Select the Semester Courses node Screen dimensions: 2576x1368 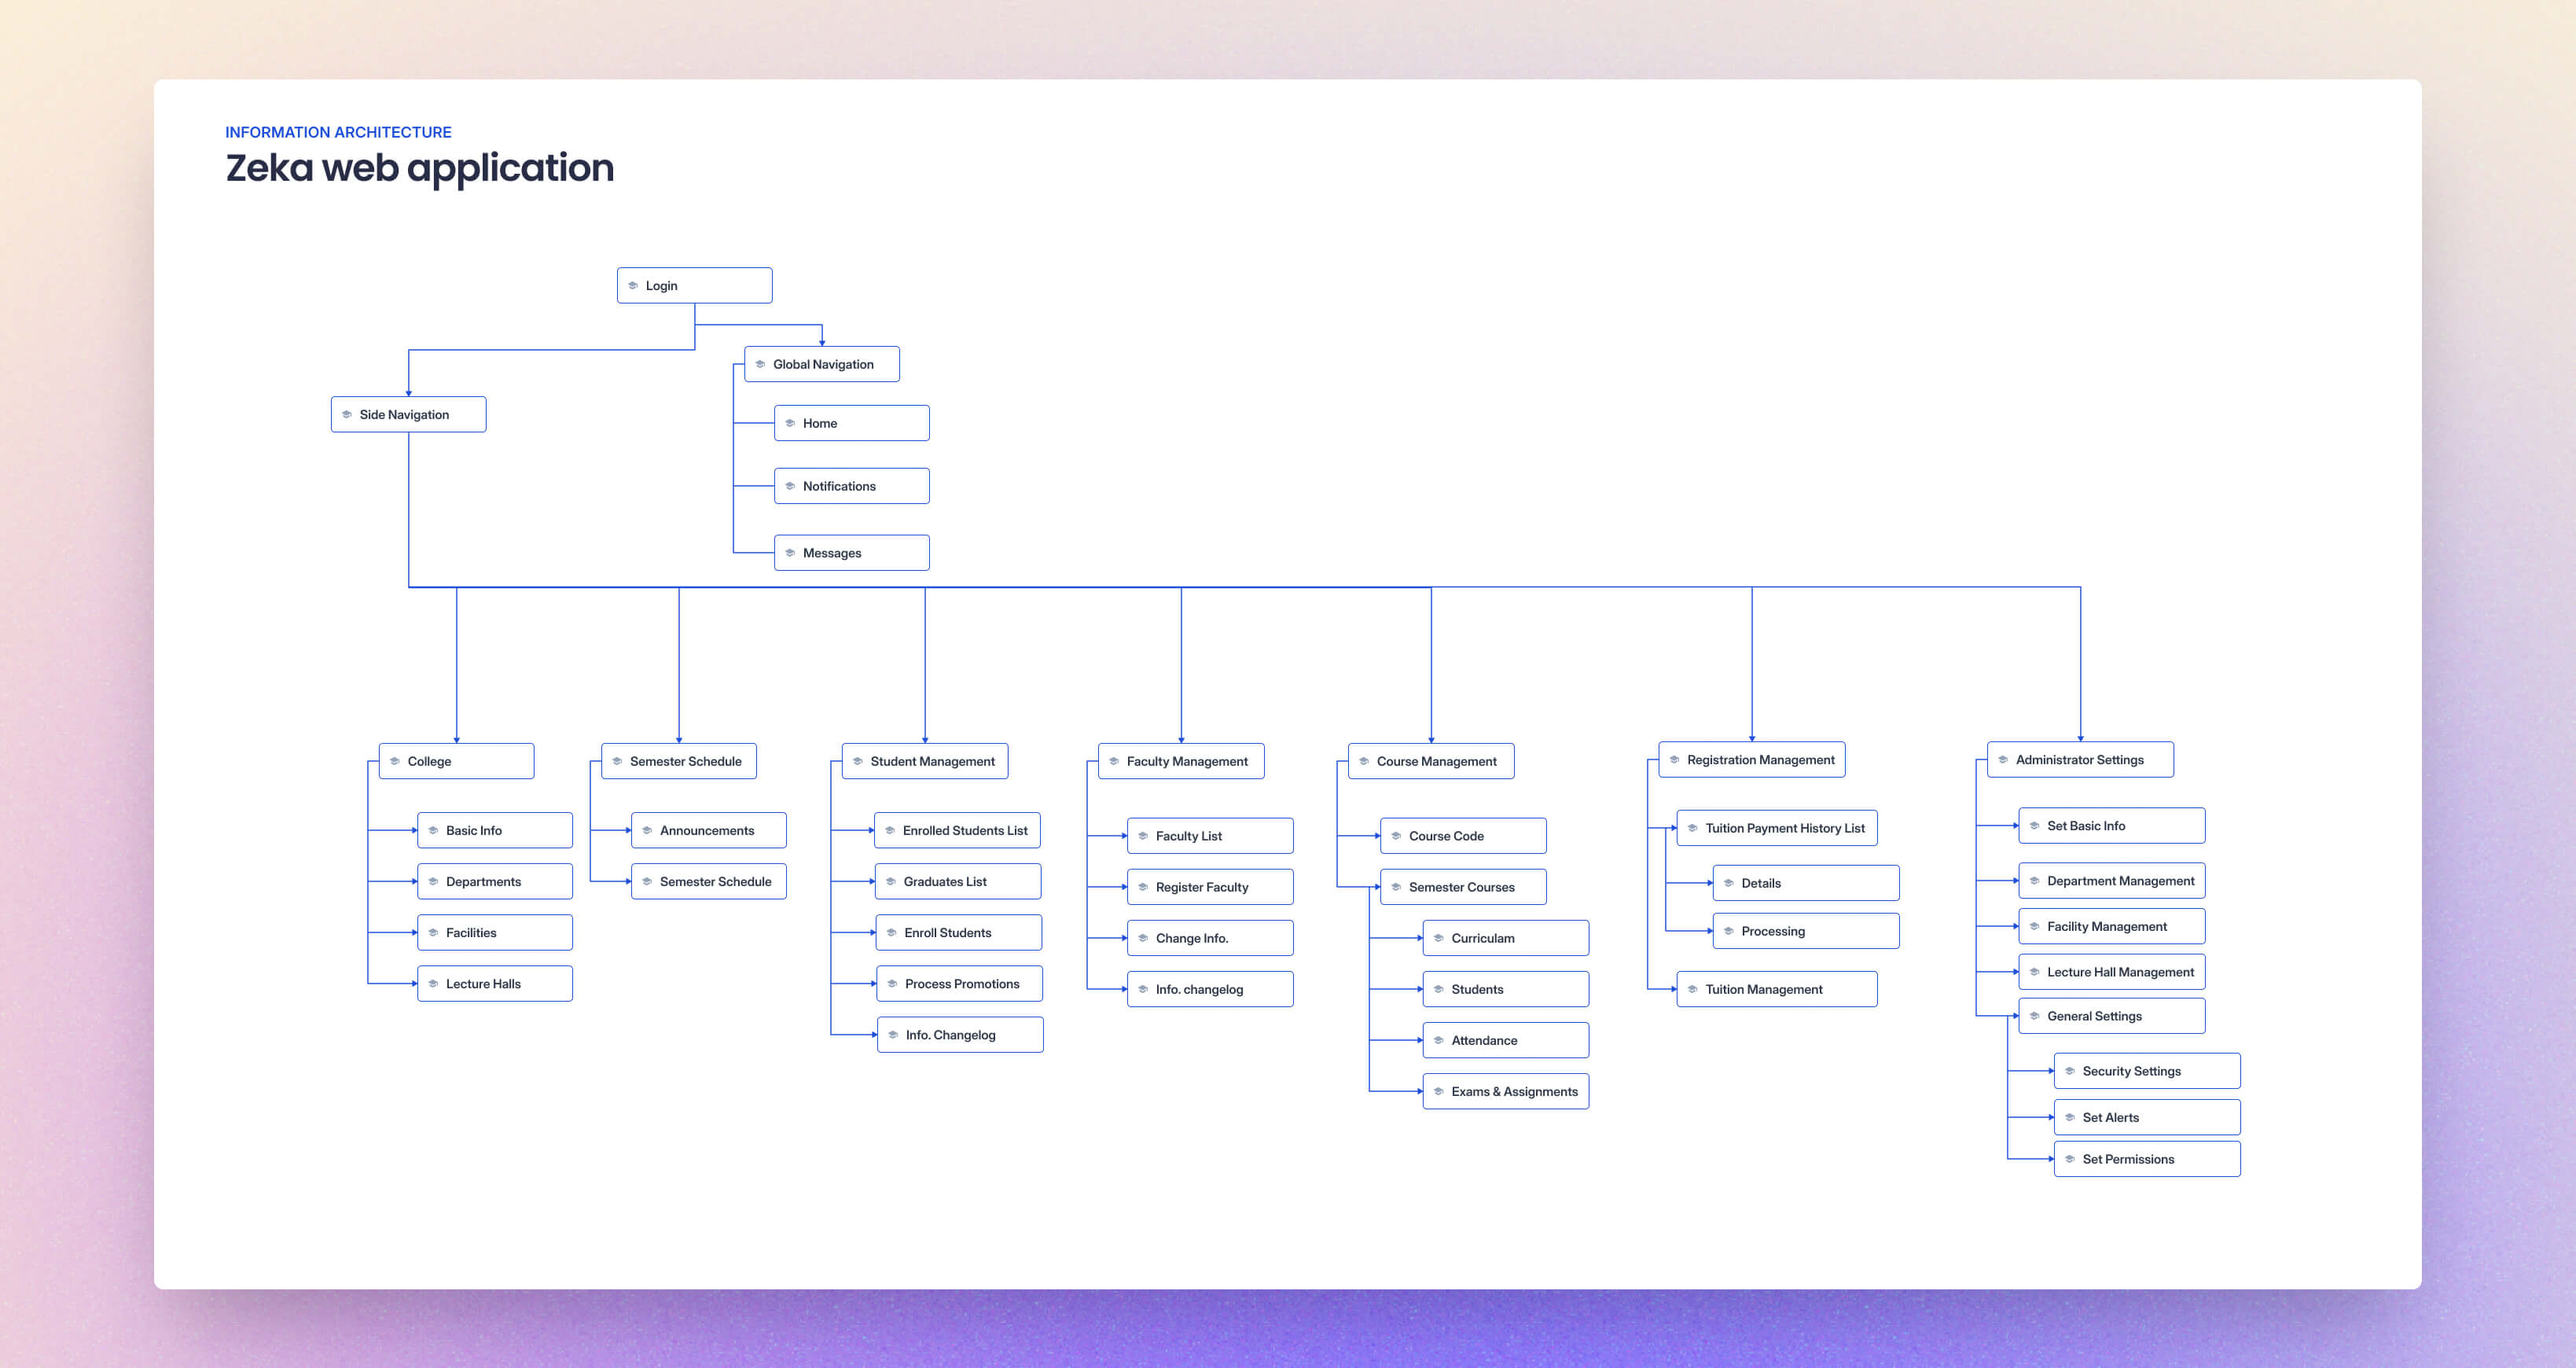click(1463, 887)
